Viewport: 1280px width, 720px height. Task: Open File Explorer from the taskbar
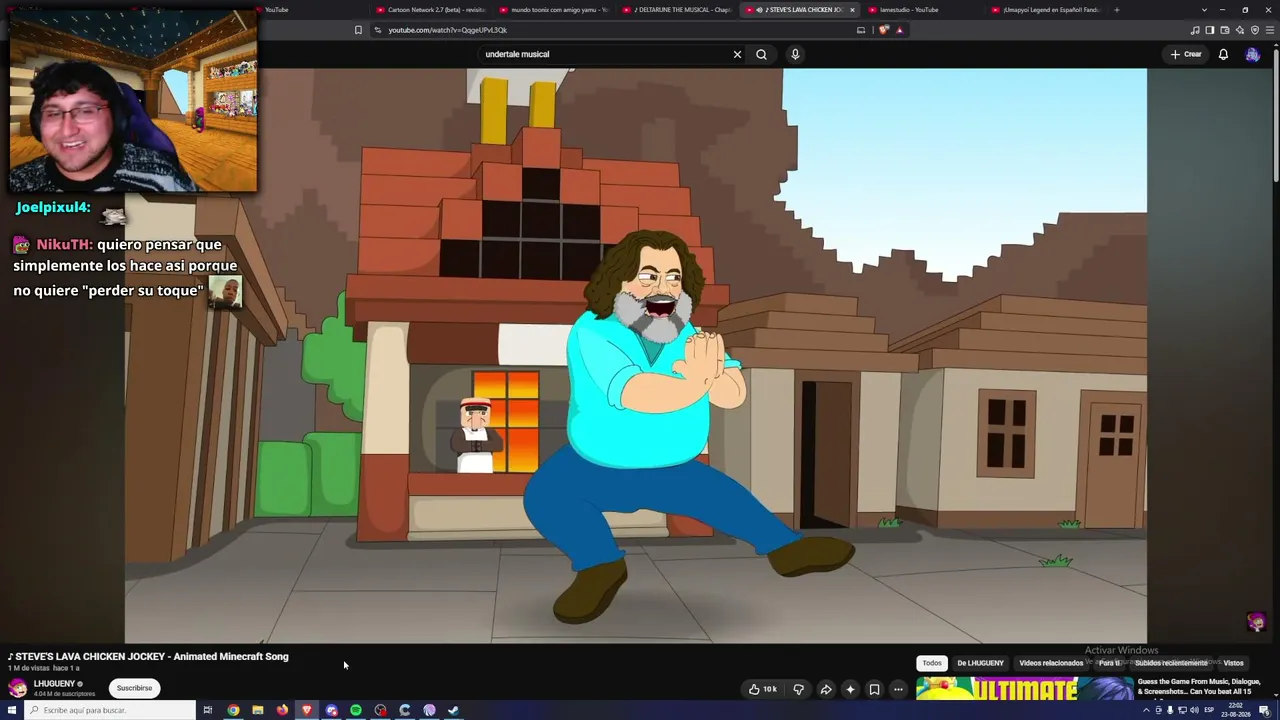(x=258, y=710)
